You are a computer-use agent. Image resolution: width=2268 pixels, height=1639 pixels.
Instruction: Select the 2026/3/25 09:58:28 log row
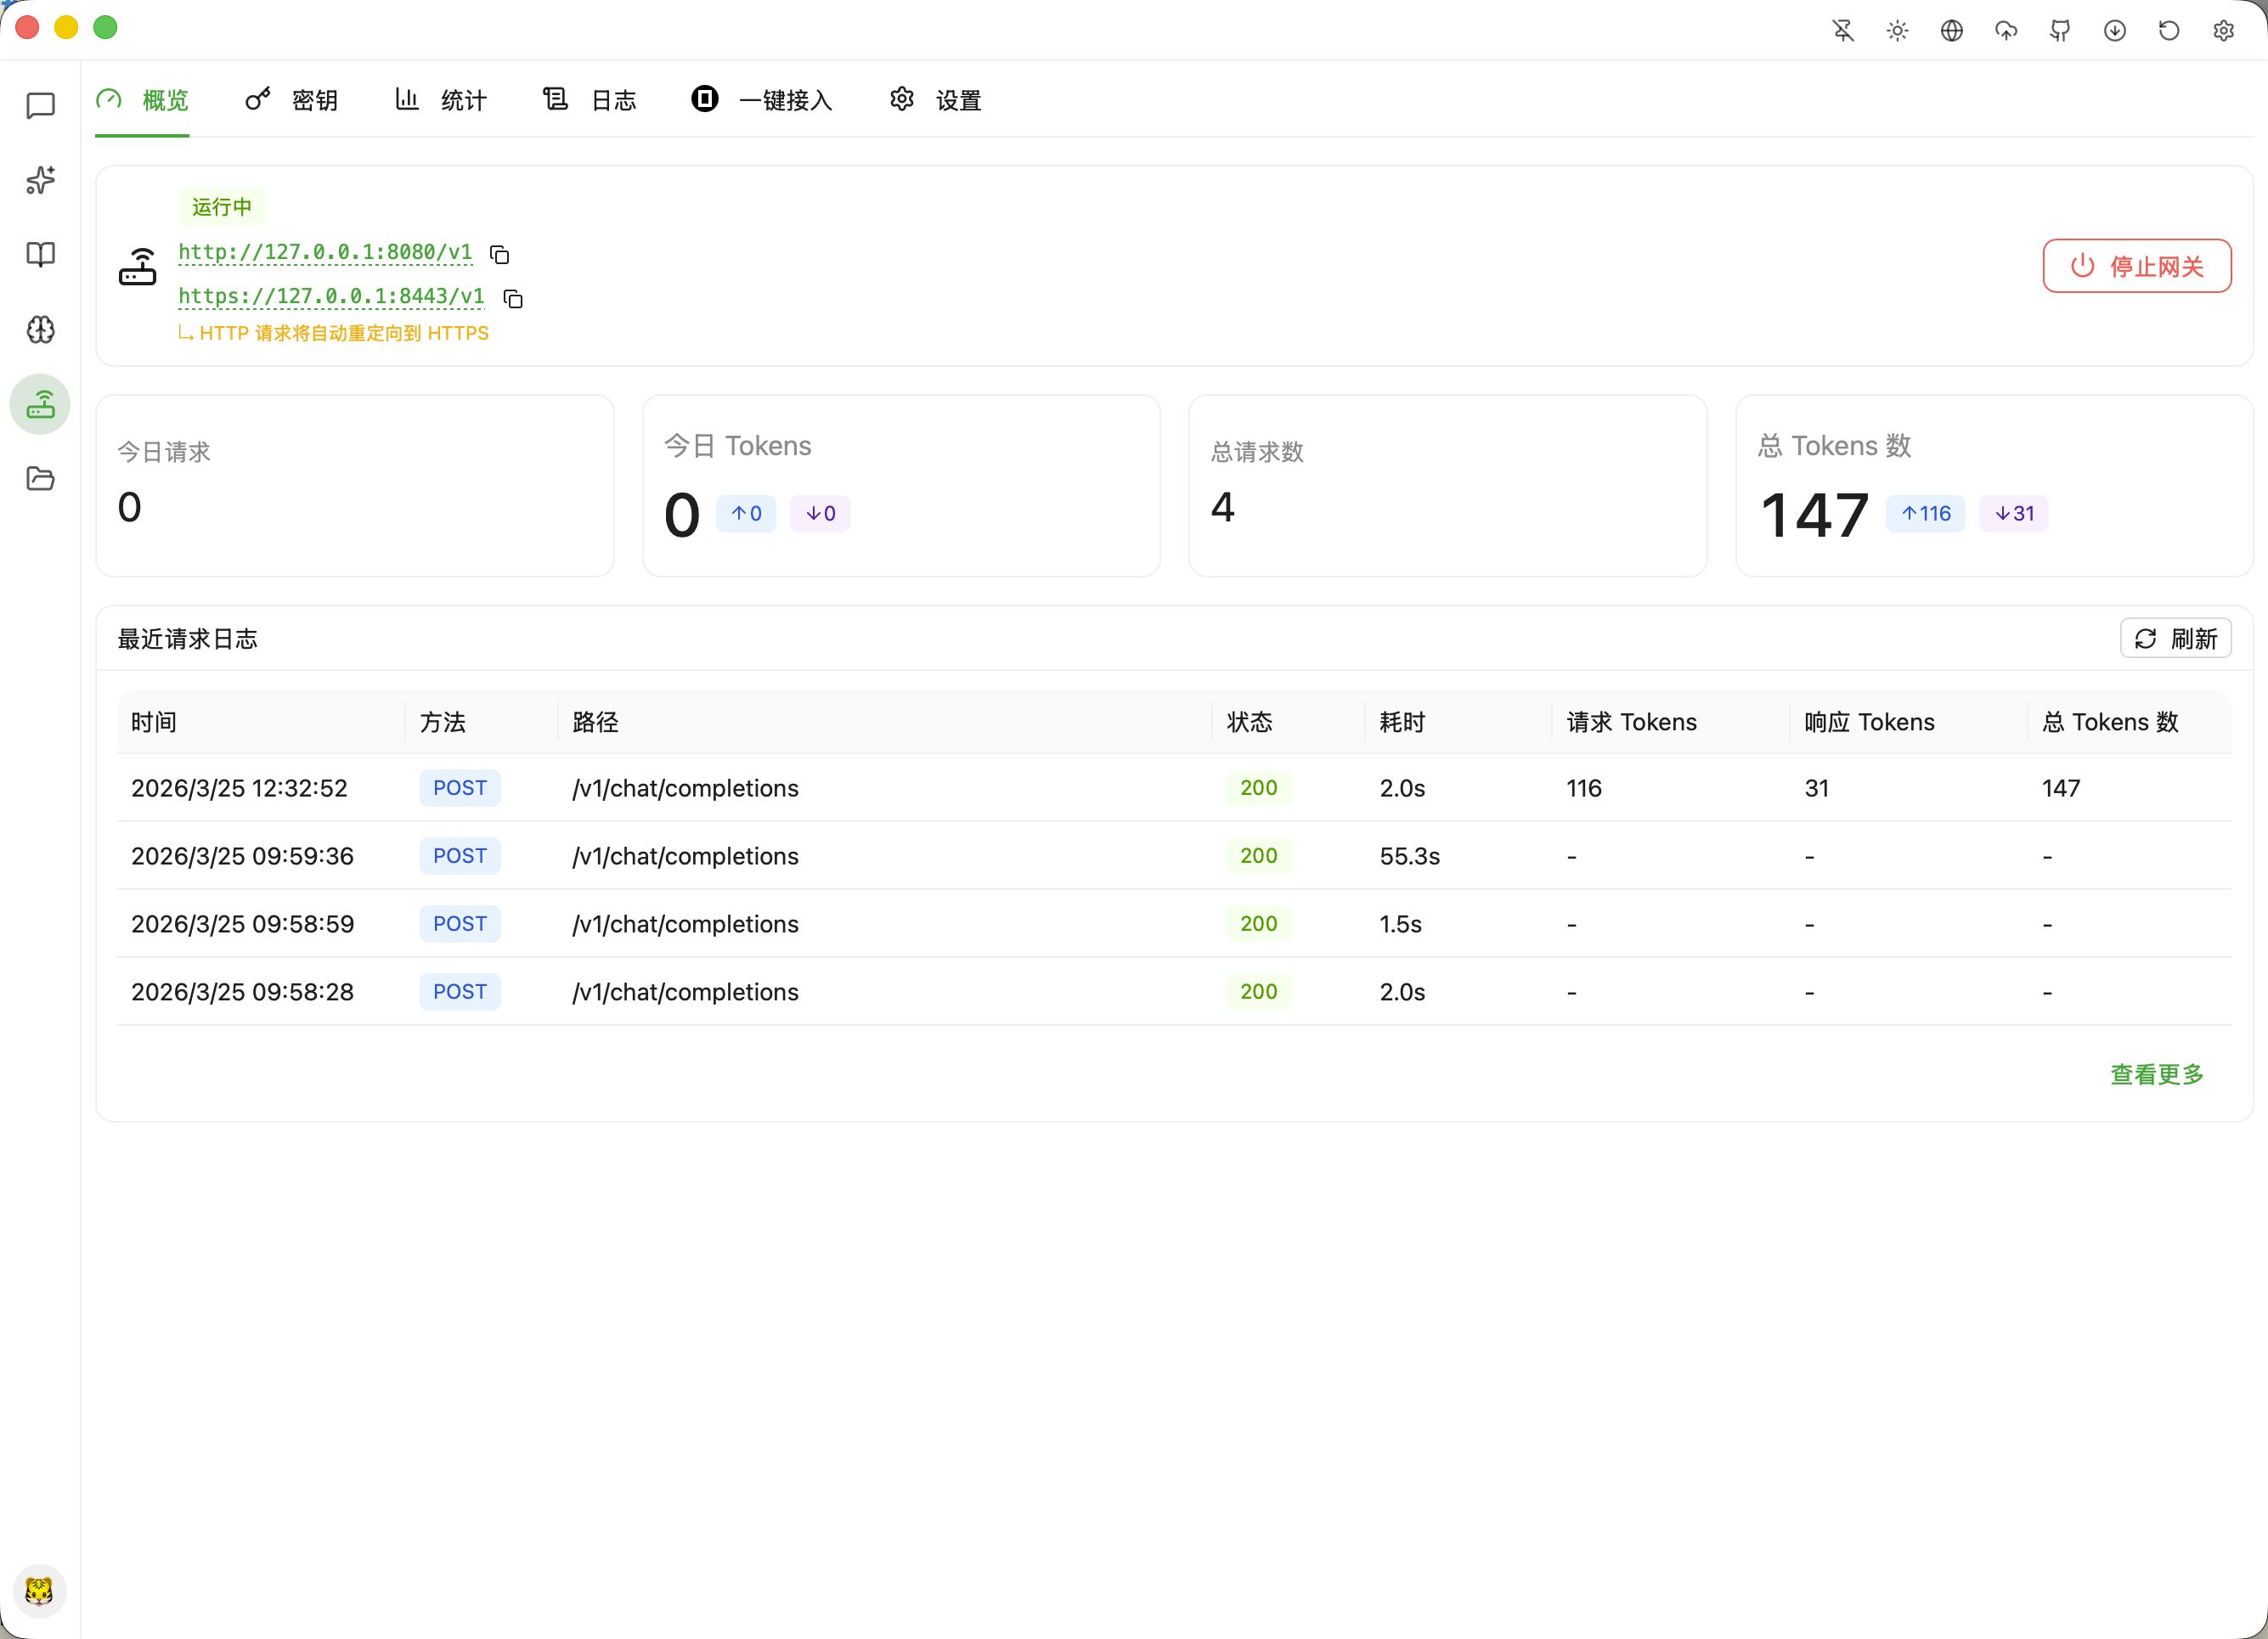(1174, 992)
